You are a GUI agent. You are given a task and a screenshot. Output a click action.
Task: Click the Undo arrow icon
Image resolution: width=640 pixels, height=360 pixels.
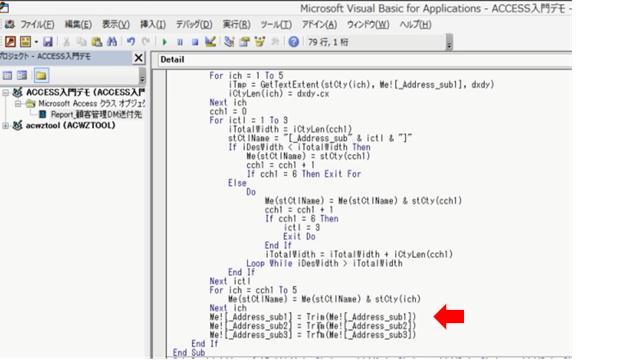click(131, 42)
